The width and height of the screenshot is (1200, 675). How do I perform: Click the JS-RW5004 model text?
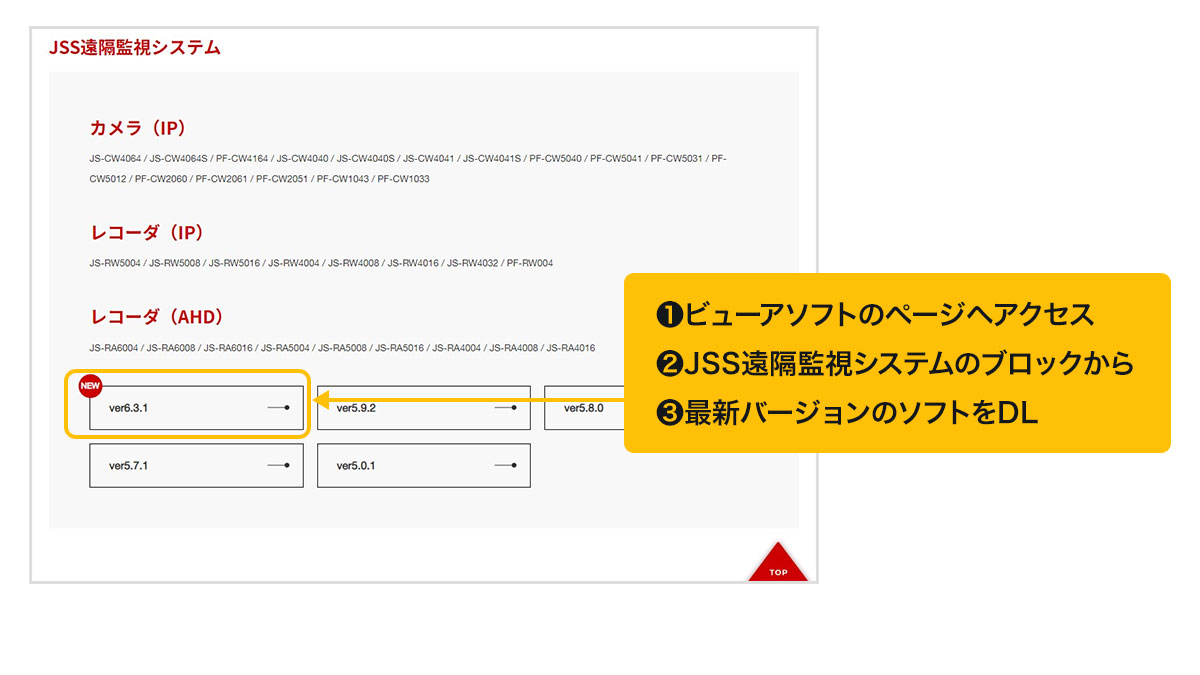tap(116, 263)
